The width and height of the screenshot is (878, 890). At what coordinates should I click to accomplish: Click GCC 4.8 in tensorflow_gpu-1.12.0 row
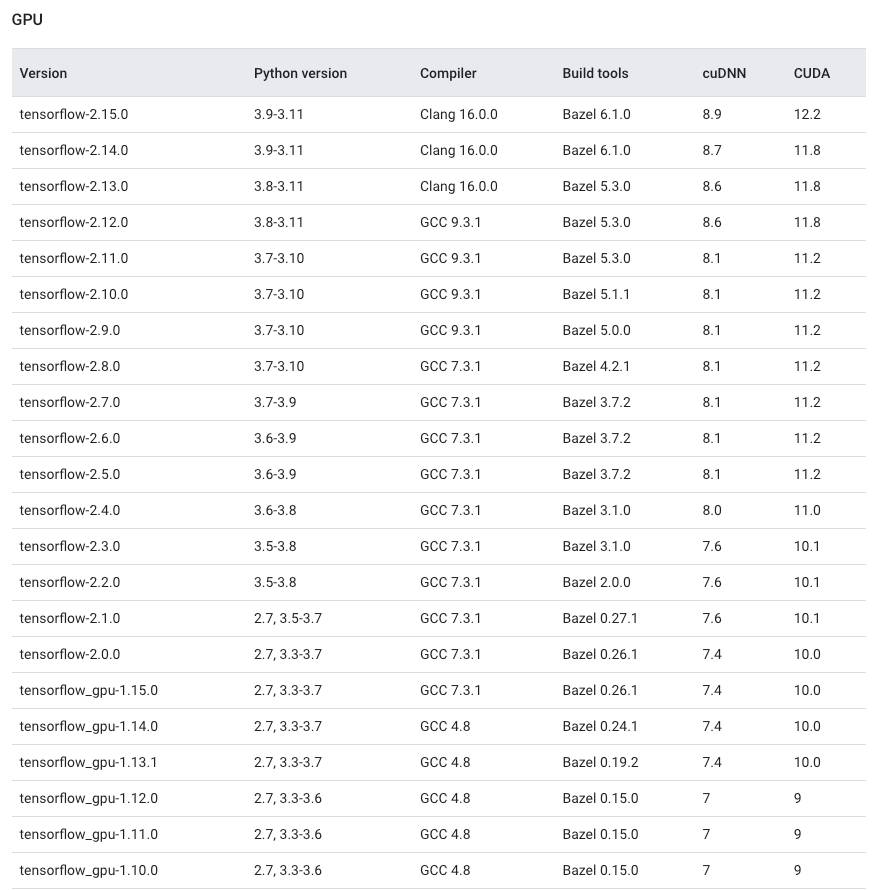[445, 798]
